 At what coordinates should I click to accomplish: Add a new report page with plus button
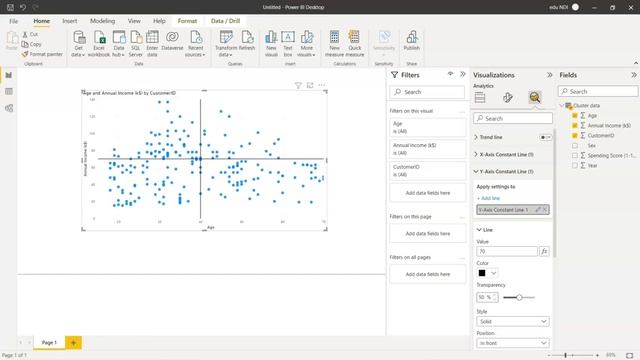coord(73,343)
